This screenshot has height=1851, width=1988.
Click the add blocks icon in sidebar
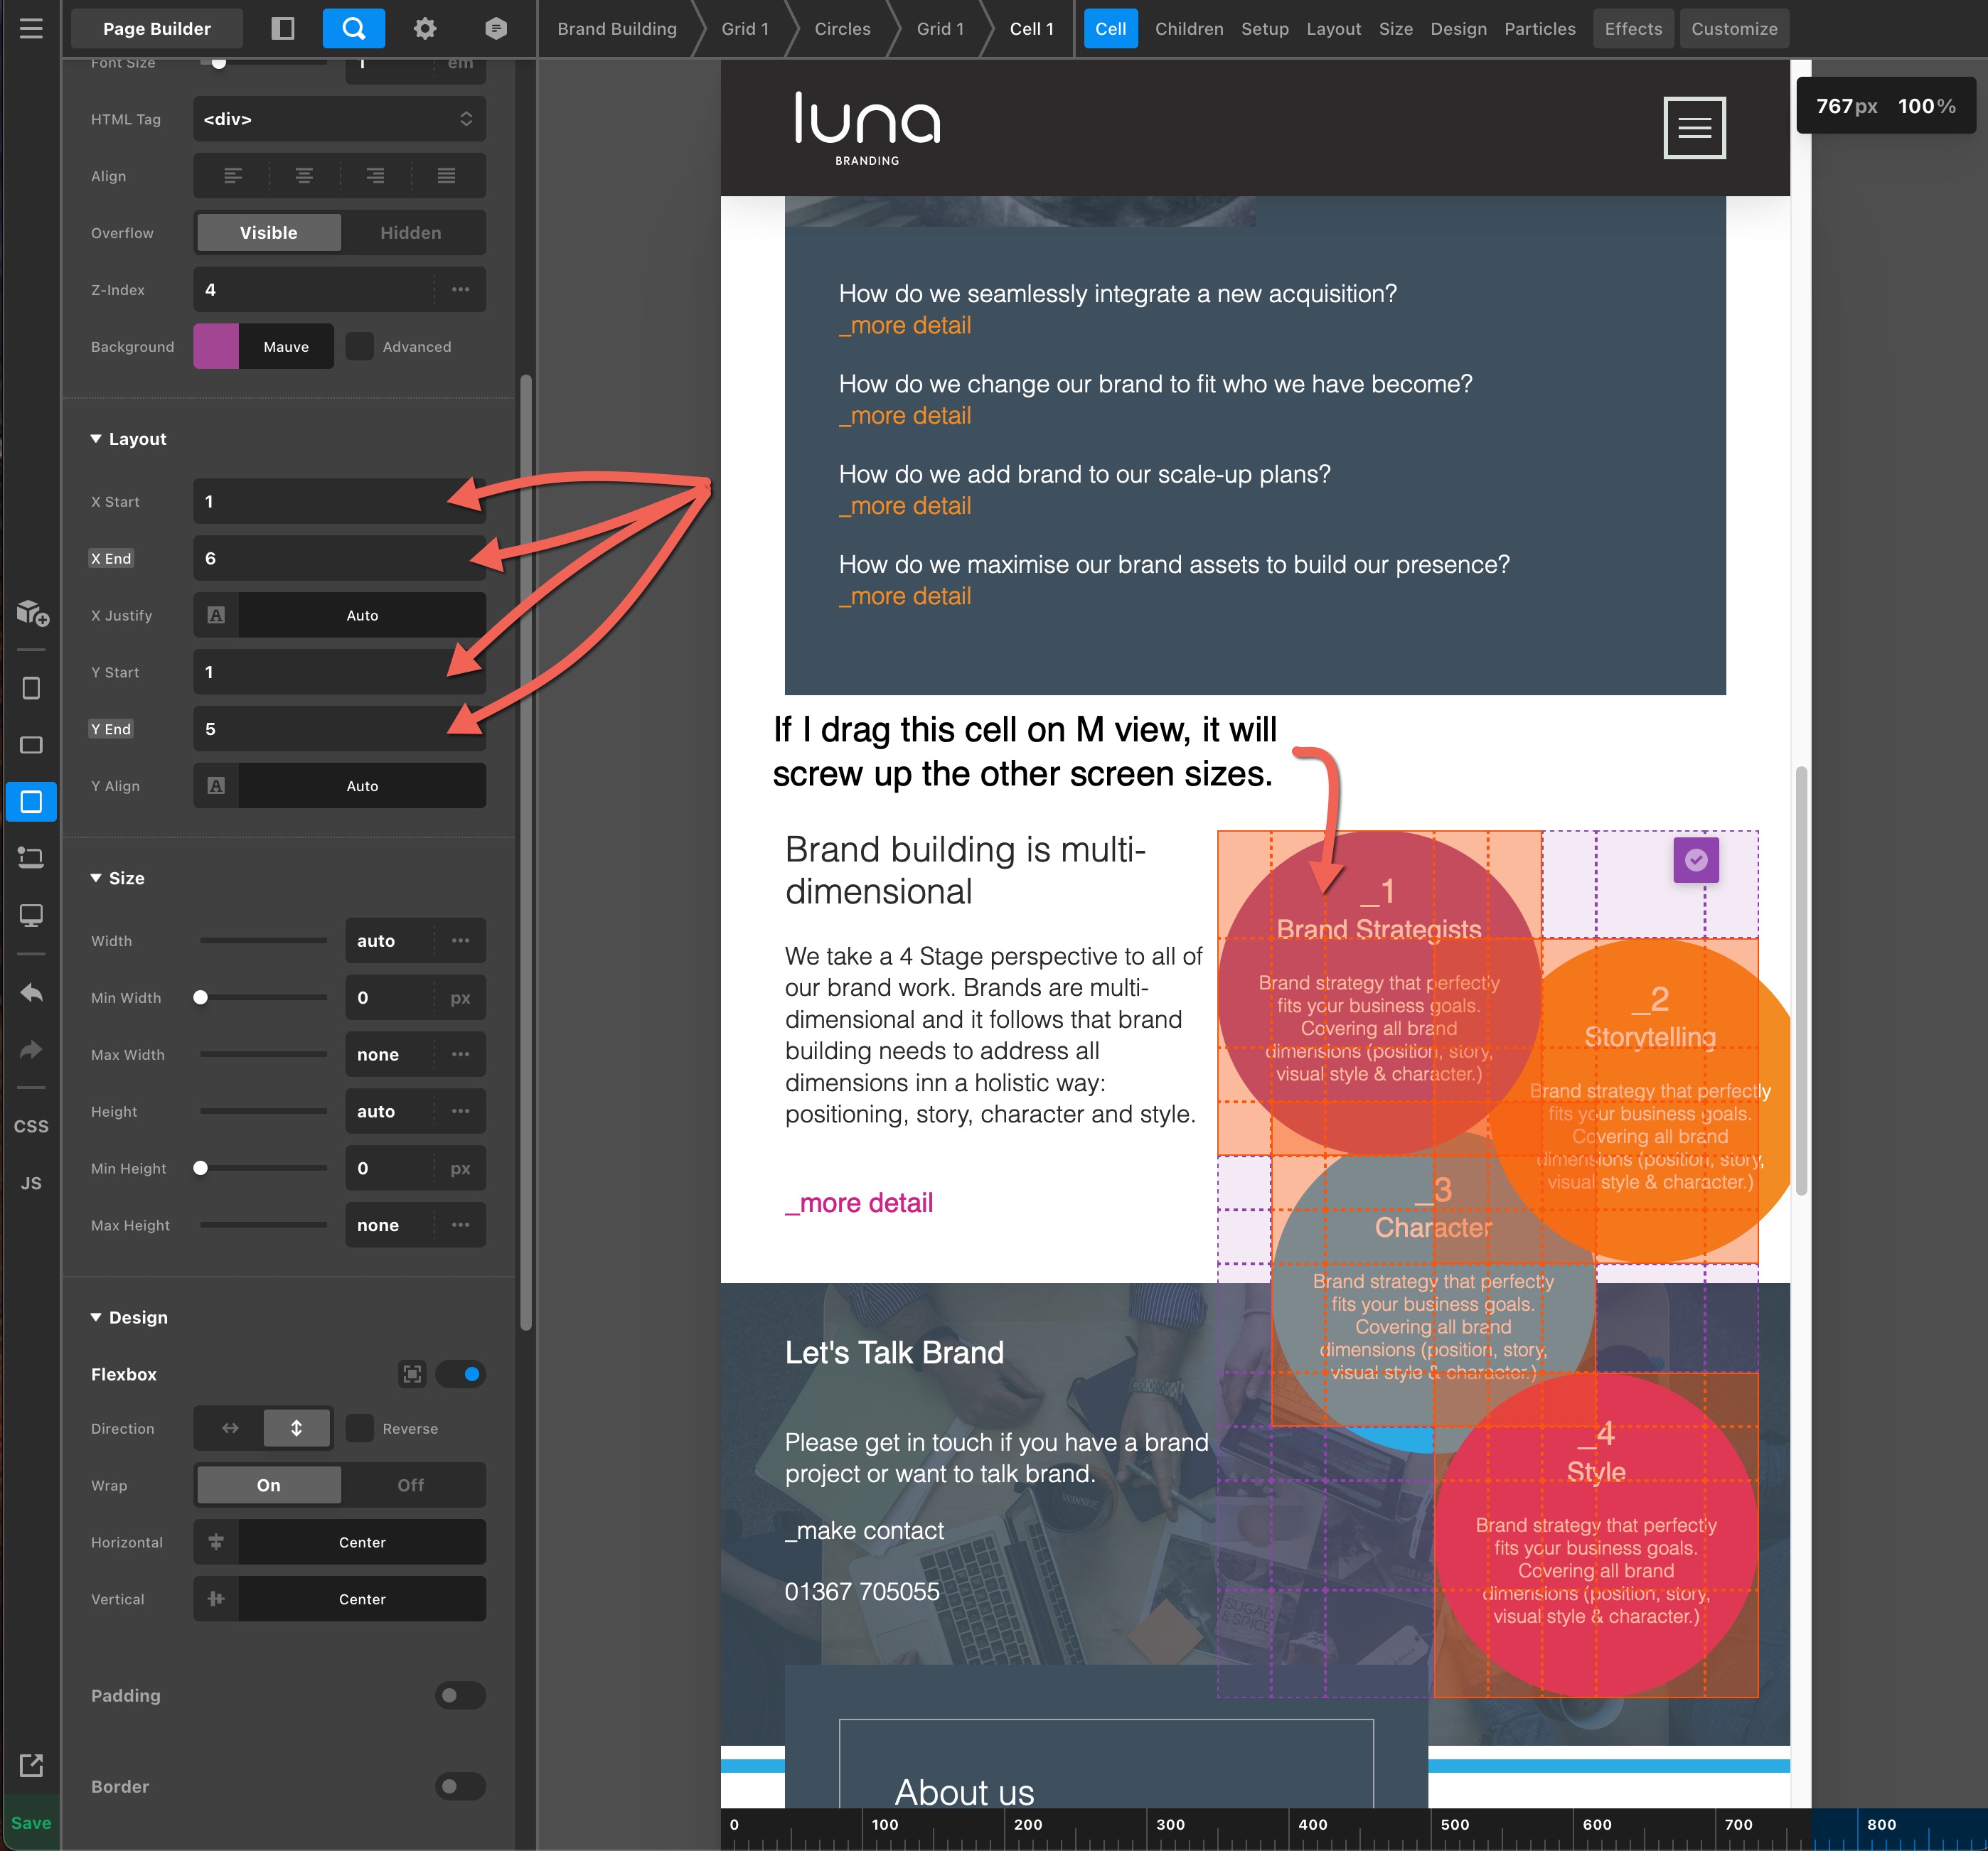click(31, 613)
